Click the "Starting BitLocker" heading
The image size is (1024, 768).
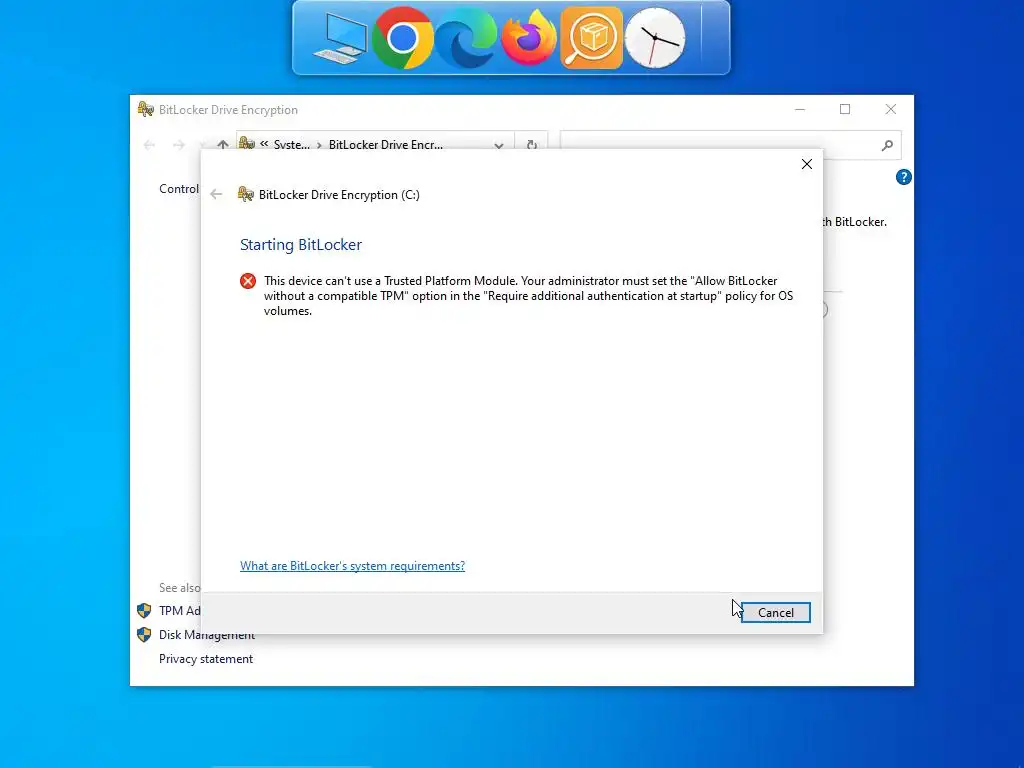point(300,244)
